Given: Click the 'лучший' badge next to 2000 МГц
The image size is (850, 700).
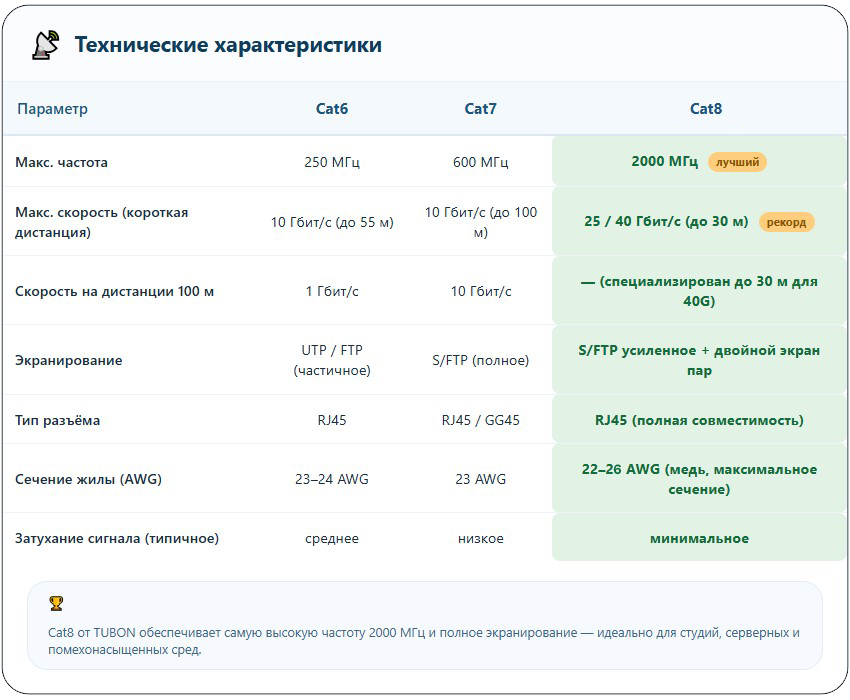Looking at the screenshot, I should coord(737,162).
